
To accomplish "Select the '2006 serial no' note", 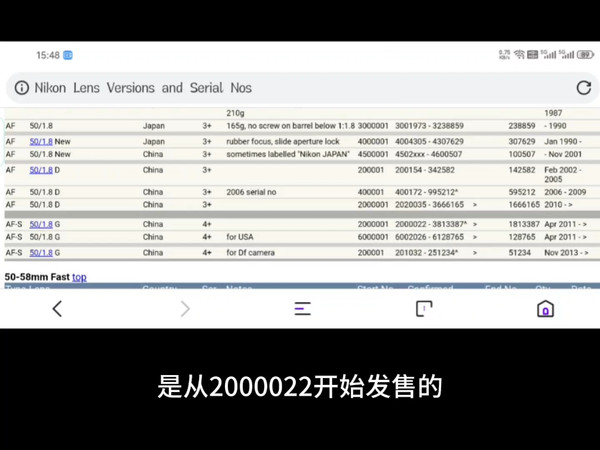I will click(x=251, y=192).
